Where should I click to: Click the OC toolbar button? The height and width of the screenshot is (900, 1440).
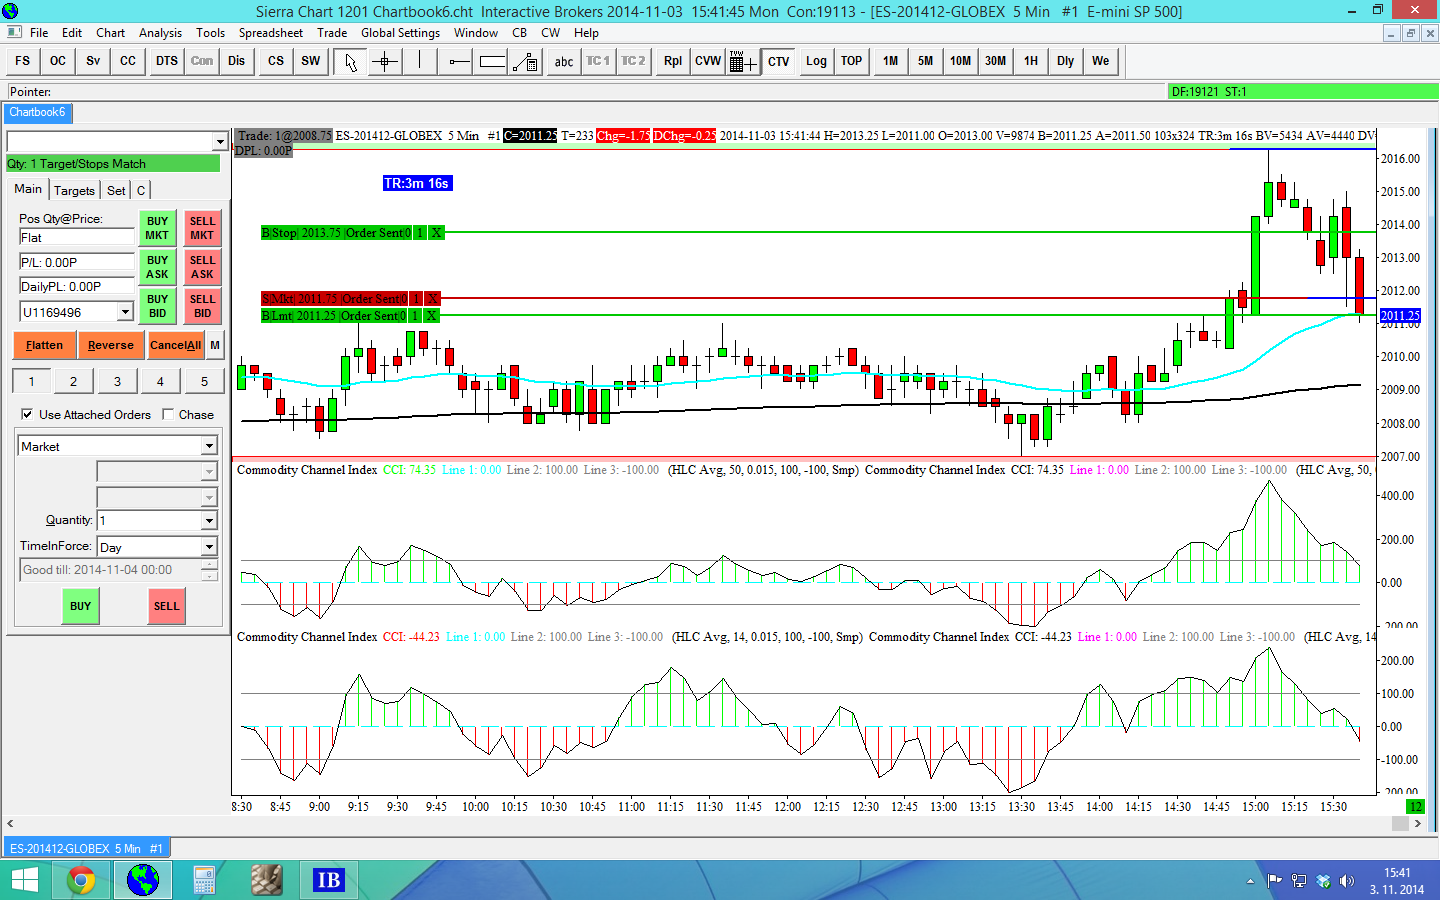pyautogui.click(x=58, y=61)
